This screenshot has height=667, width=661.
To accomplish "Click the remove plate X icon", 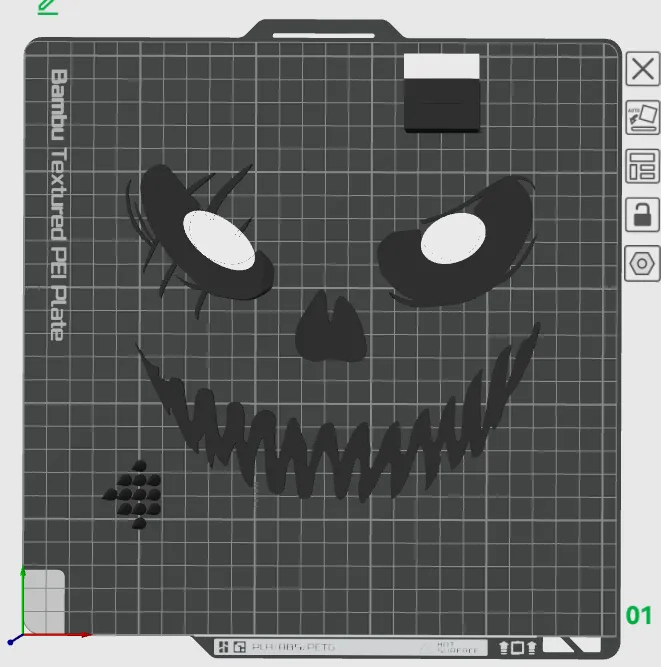I will pyautogui.click(x=643, y=69).
